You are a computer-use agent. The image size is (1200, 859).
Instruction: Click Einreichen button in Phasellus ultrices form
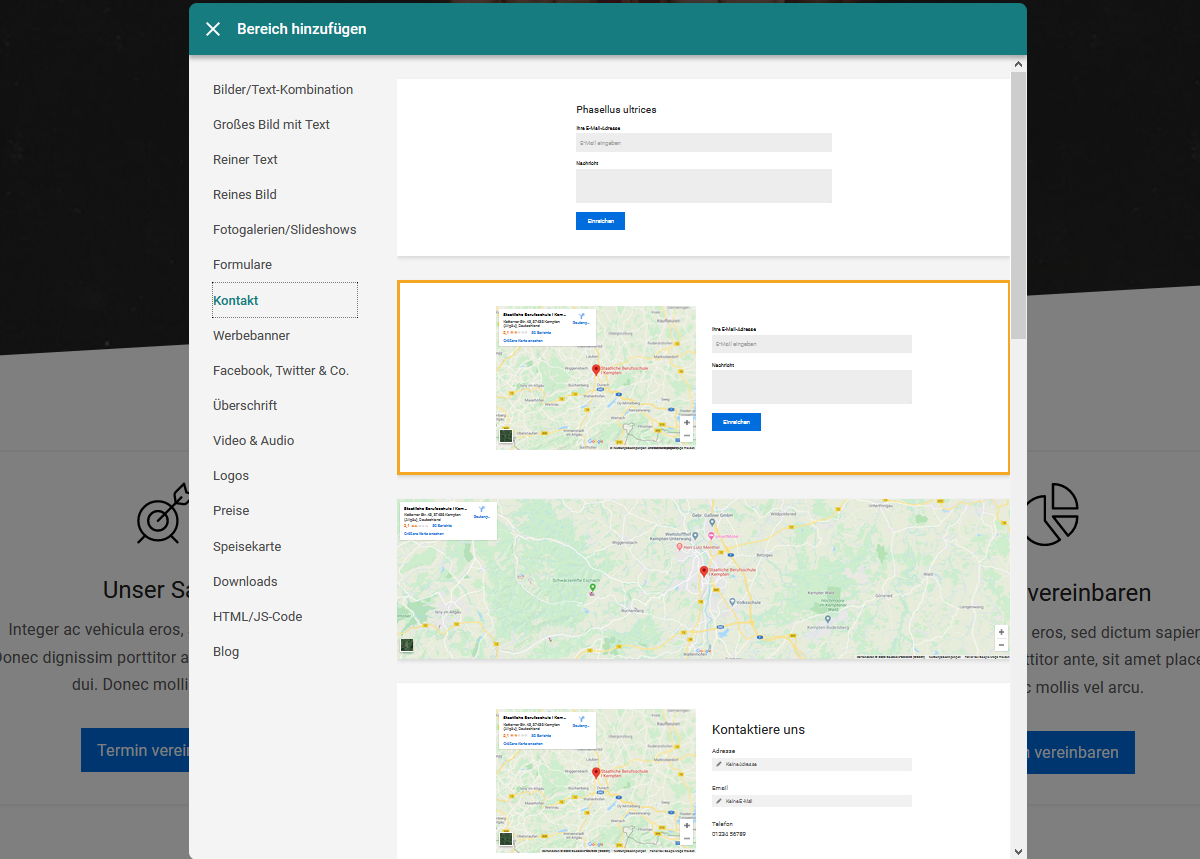tap(600, 221)
